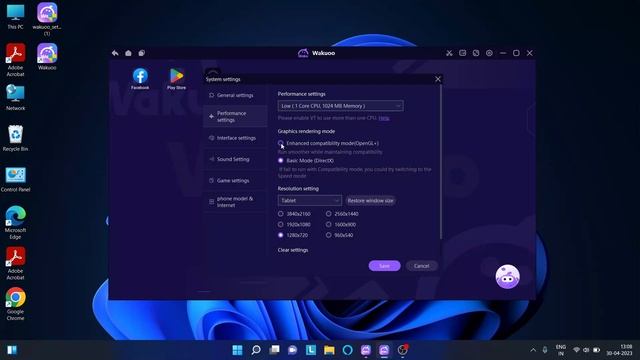Select Recycle Bin desktop icon
This screenshot has height=360, width=640.
pyautogui.click(x=16, y=138)
